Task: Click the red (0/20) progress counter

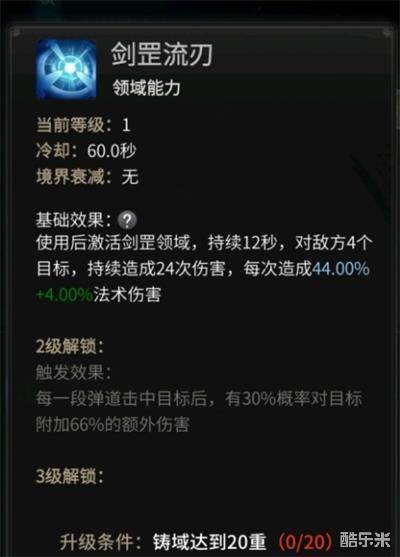Action: (305, 542)
